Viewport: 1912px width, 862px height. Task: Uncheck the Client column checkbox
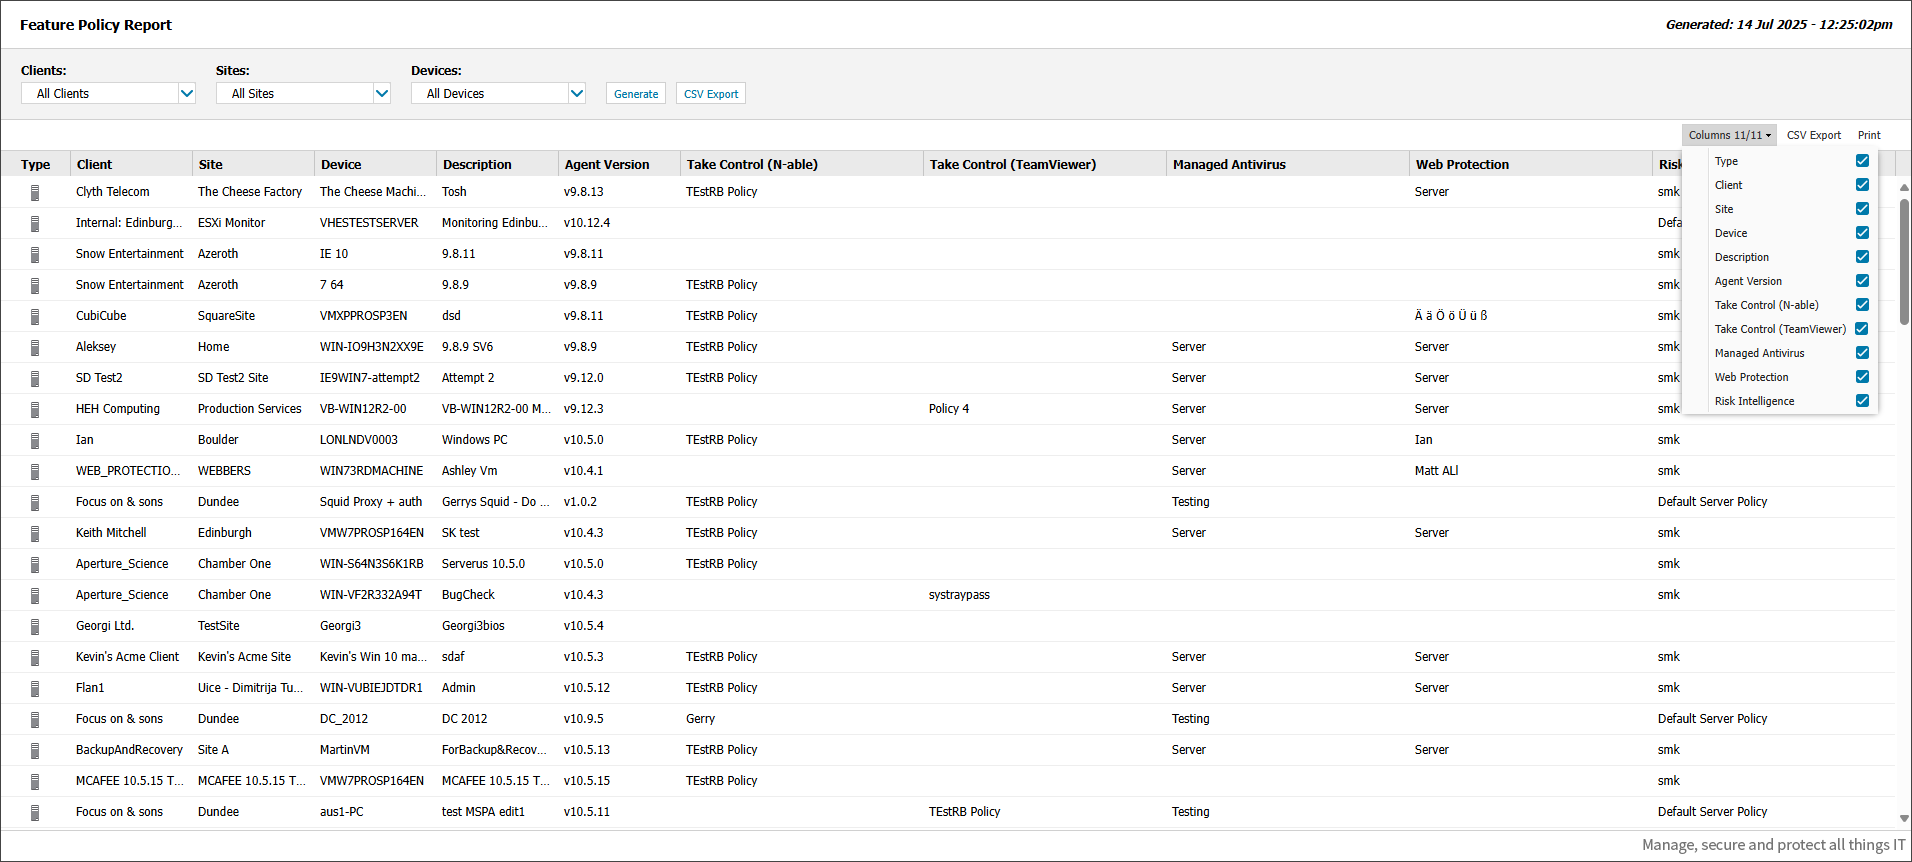tap(1862, 185)
